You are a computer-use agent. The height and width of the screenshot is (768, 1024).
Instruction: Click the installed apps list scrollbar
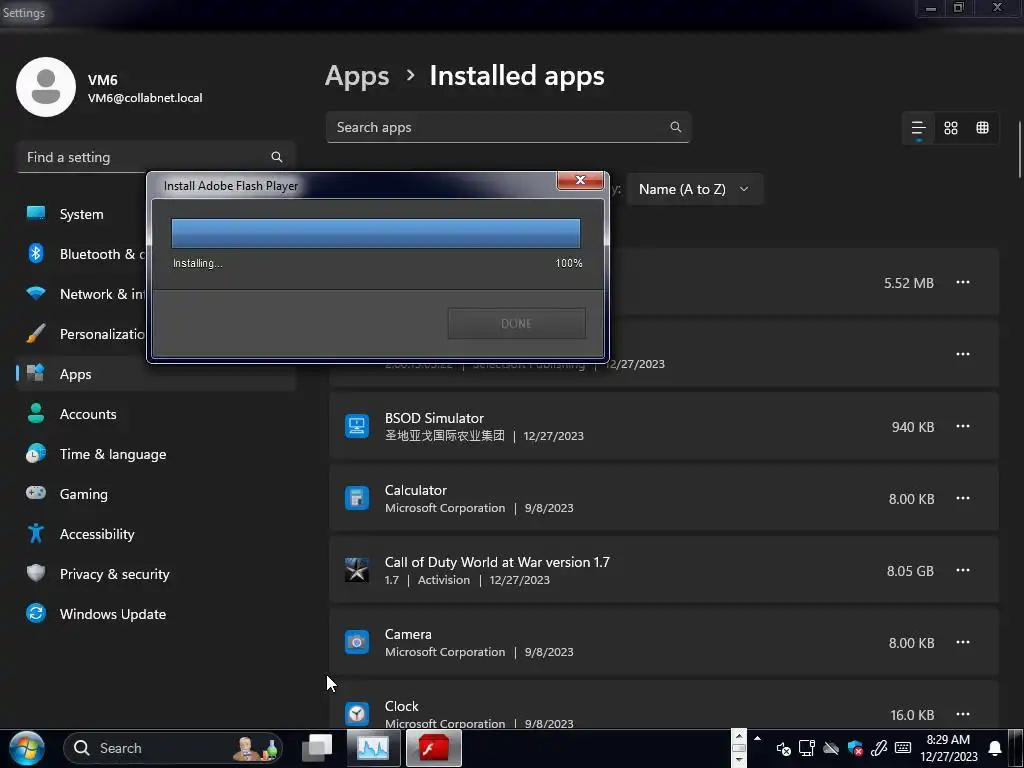pos(1019,149)
